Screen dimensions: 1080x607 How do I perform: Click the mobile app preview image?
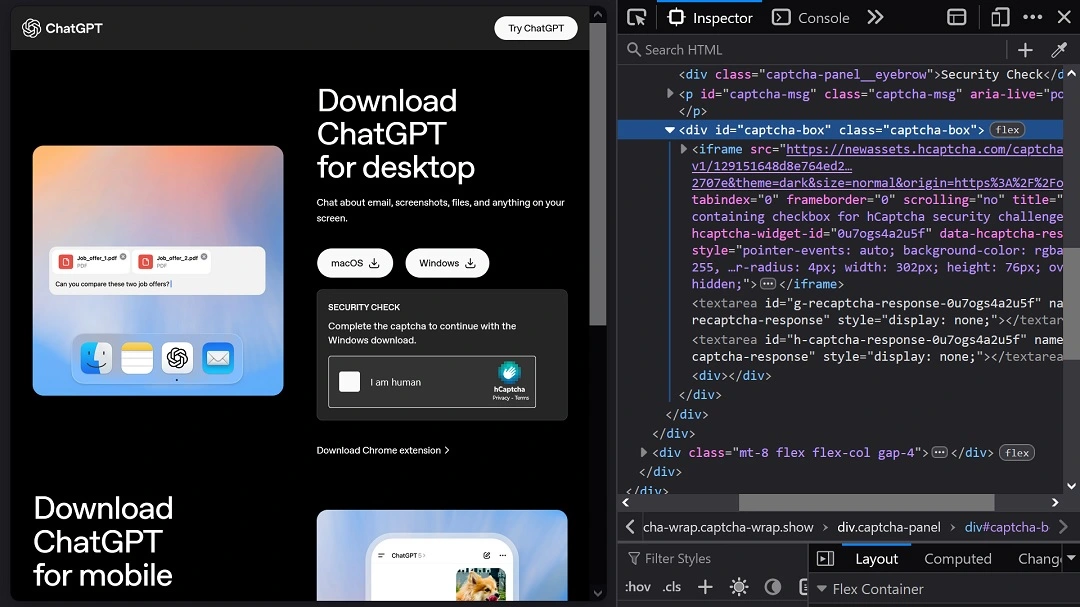click(x=442, y=555)
